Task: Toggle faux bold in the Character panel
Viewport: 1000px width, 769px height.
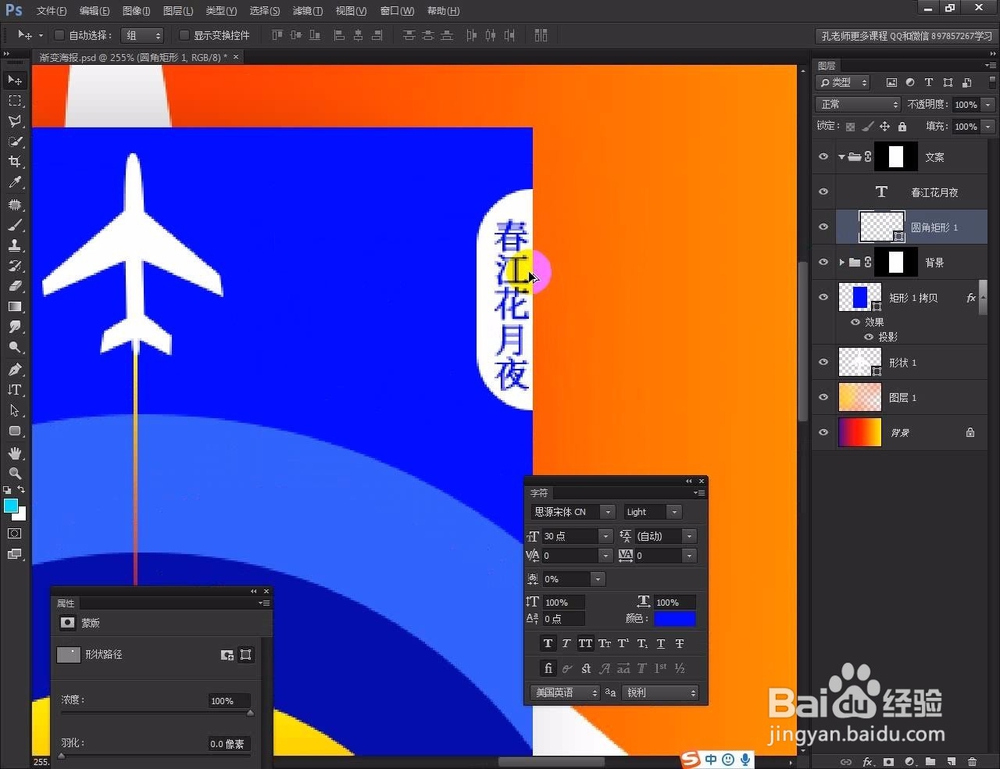Action: 546,643
